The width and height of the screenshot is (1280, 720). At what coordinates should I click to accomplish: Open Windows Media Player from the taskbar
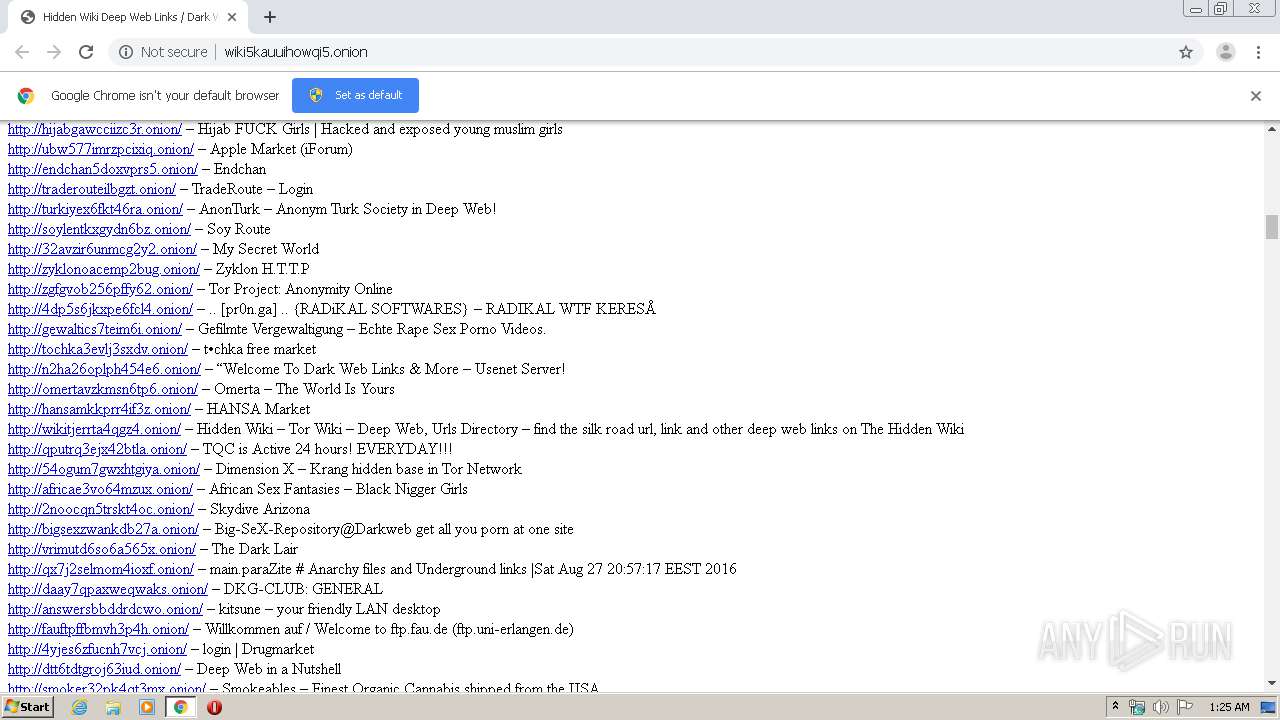pos(147,707)
